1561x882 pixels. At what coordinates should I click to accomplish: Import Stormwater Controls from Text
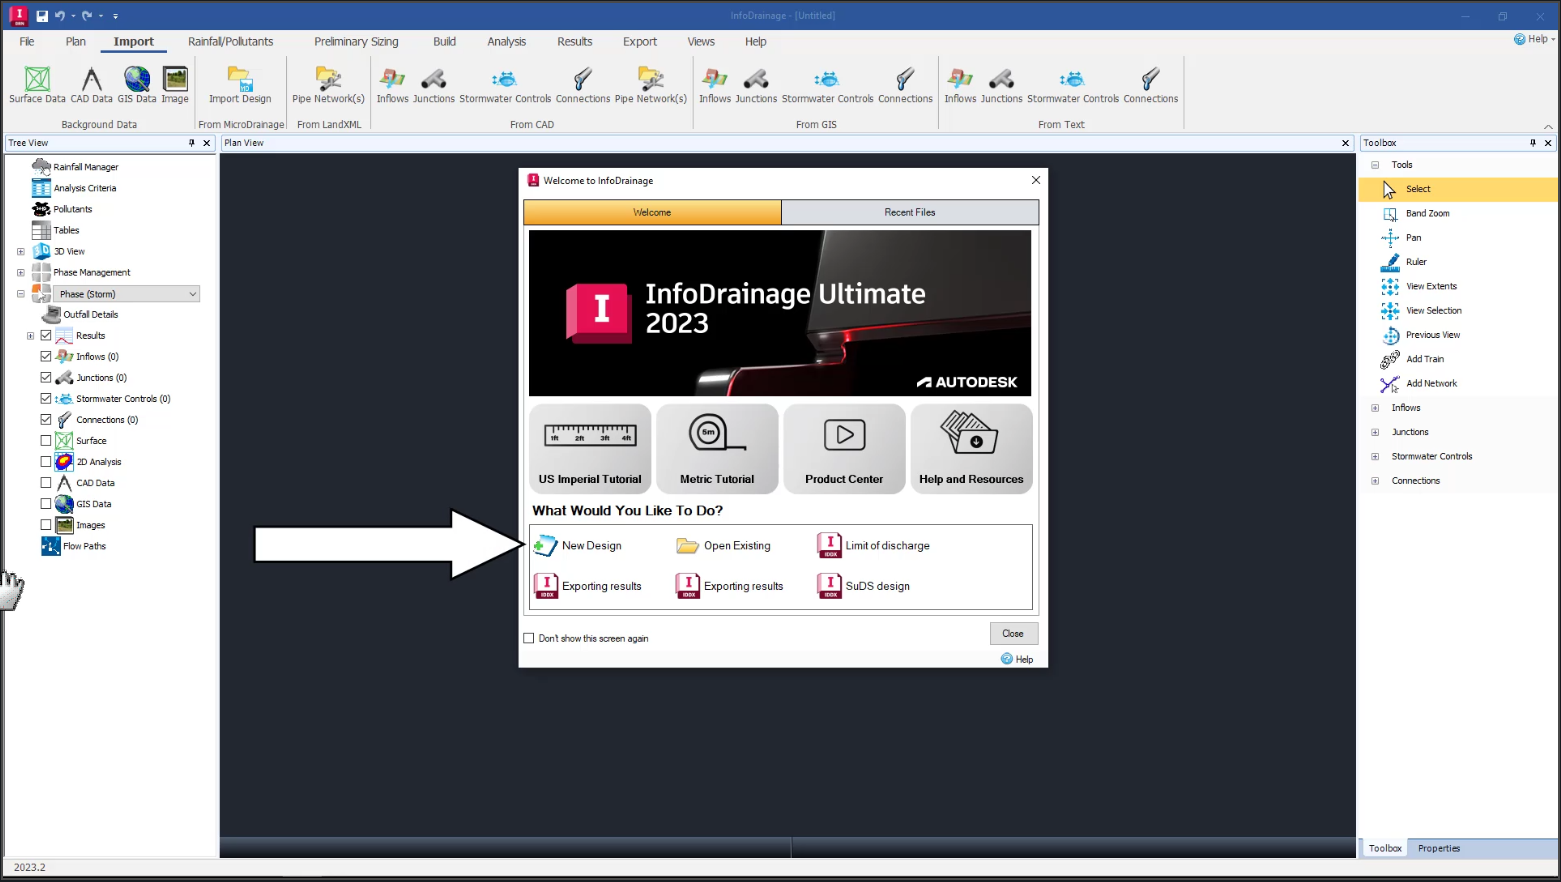(x=1072, y=85)
